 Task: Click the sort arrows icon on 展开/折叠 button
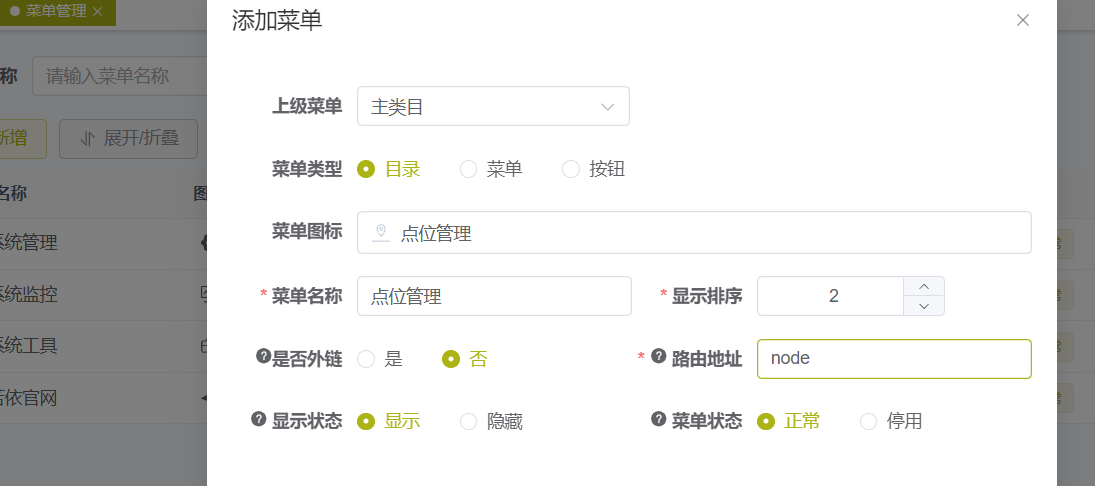tap(87, 138)
